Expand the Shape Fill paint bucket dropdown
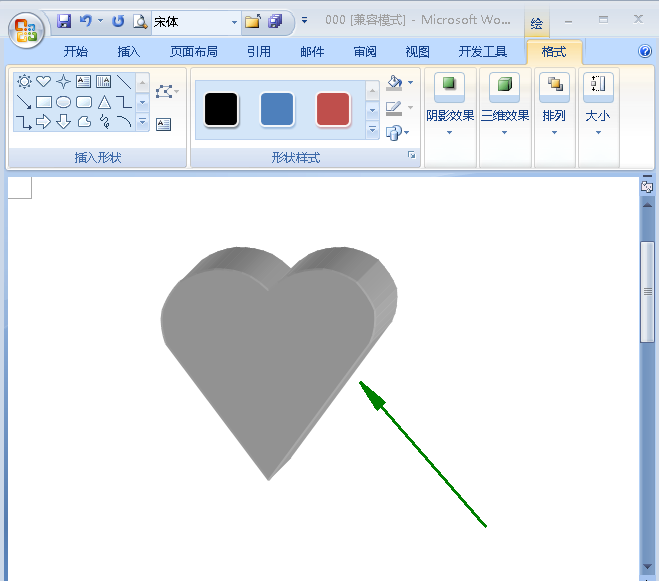 point(410,84)
